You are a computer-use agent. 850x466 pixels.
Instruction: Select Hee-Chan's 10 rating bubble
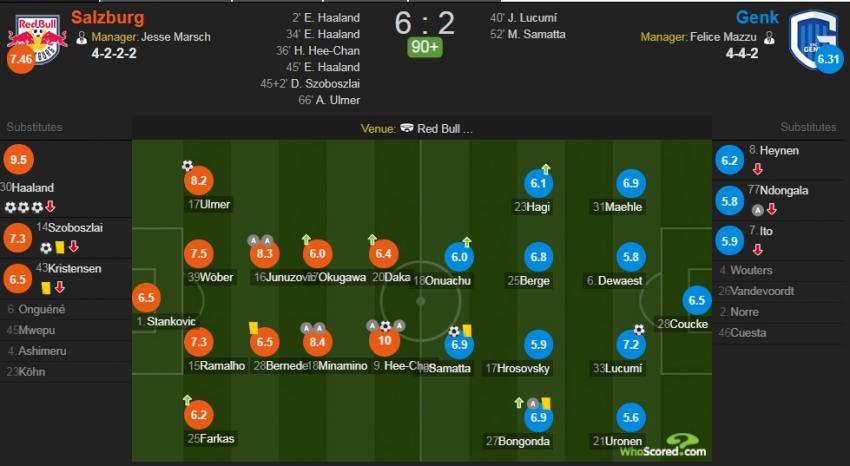(384, 340)
